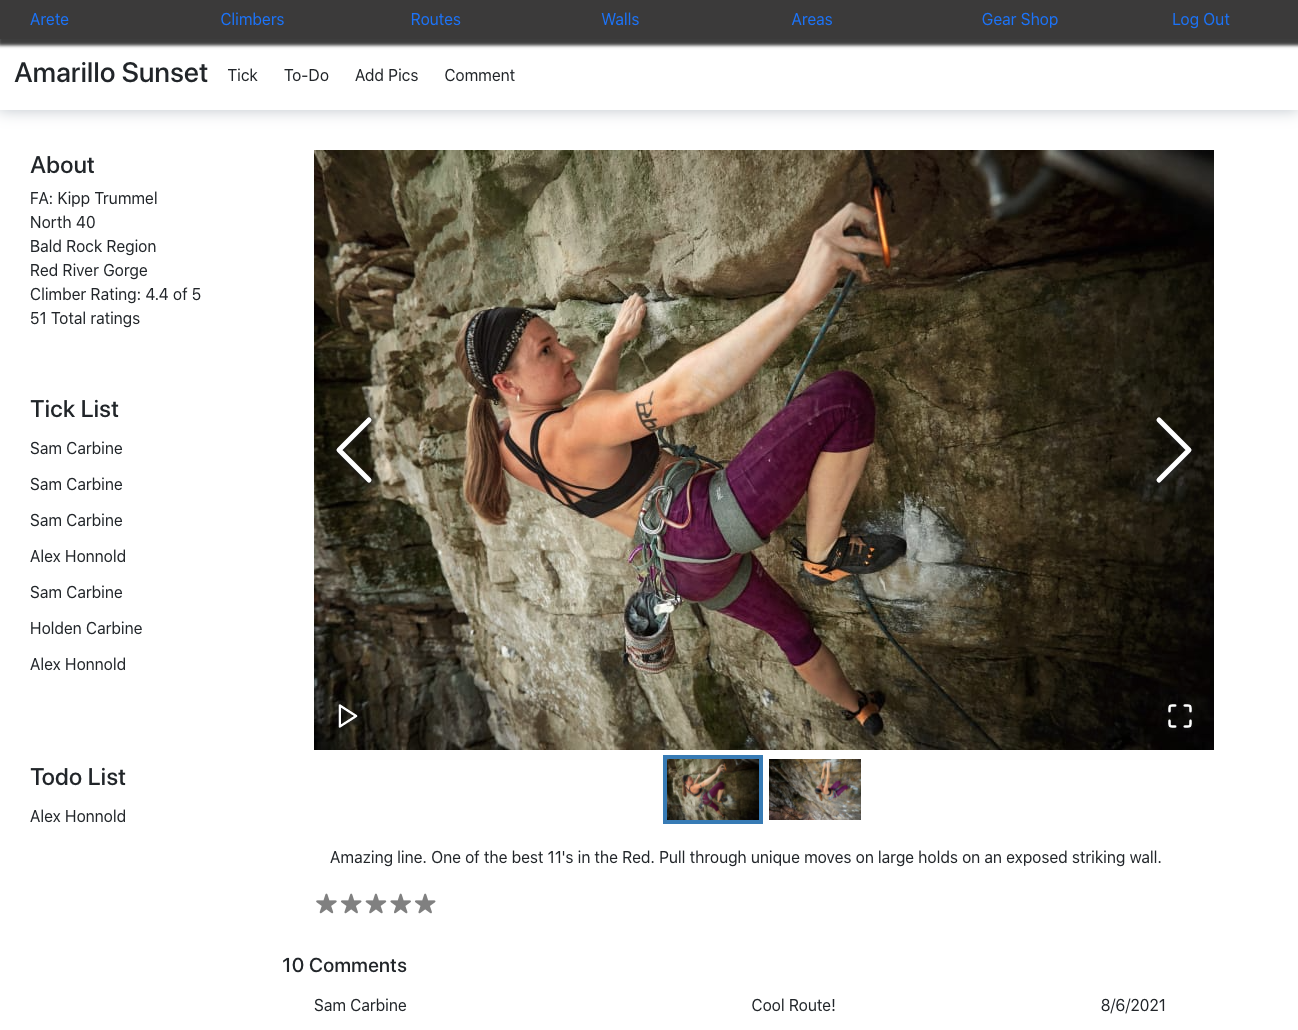Advance to the next photo with right arrow

[x=1174, y=450]
